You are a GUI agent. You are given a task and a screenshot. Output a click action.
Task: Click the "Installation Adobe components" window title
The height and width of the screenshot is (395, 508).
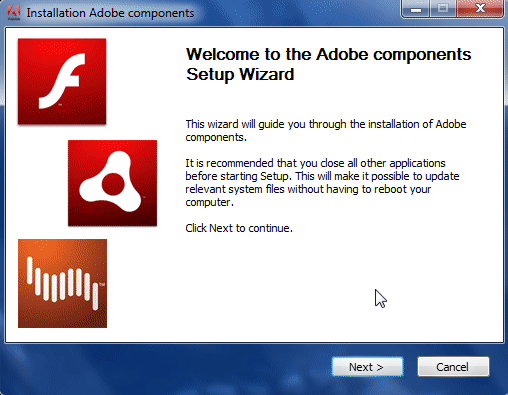point(110,13)
